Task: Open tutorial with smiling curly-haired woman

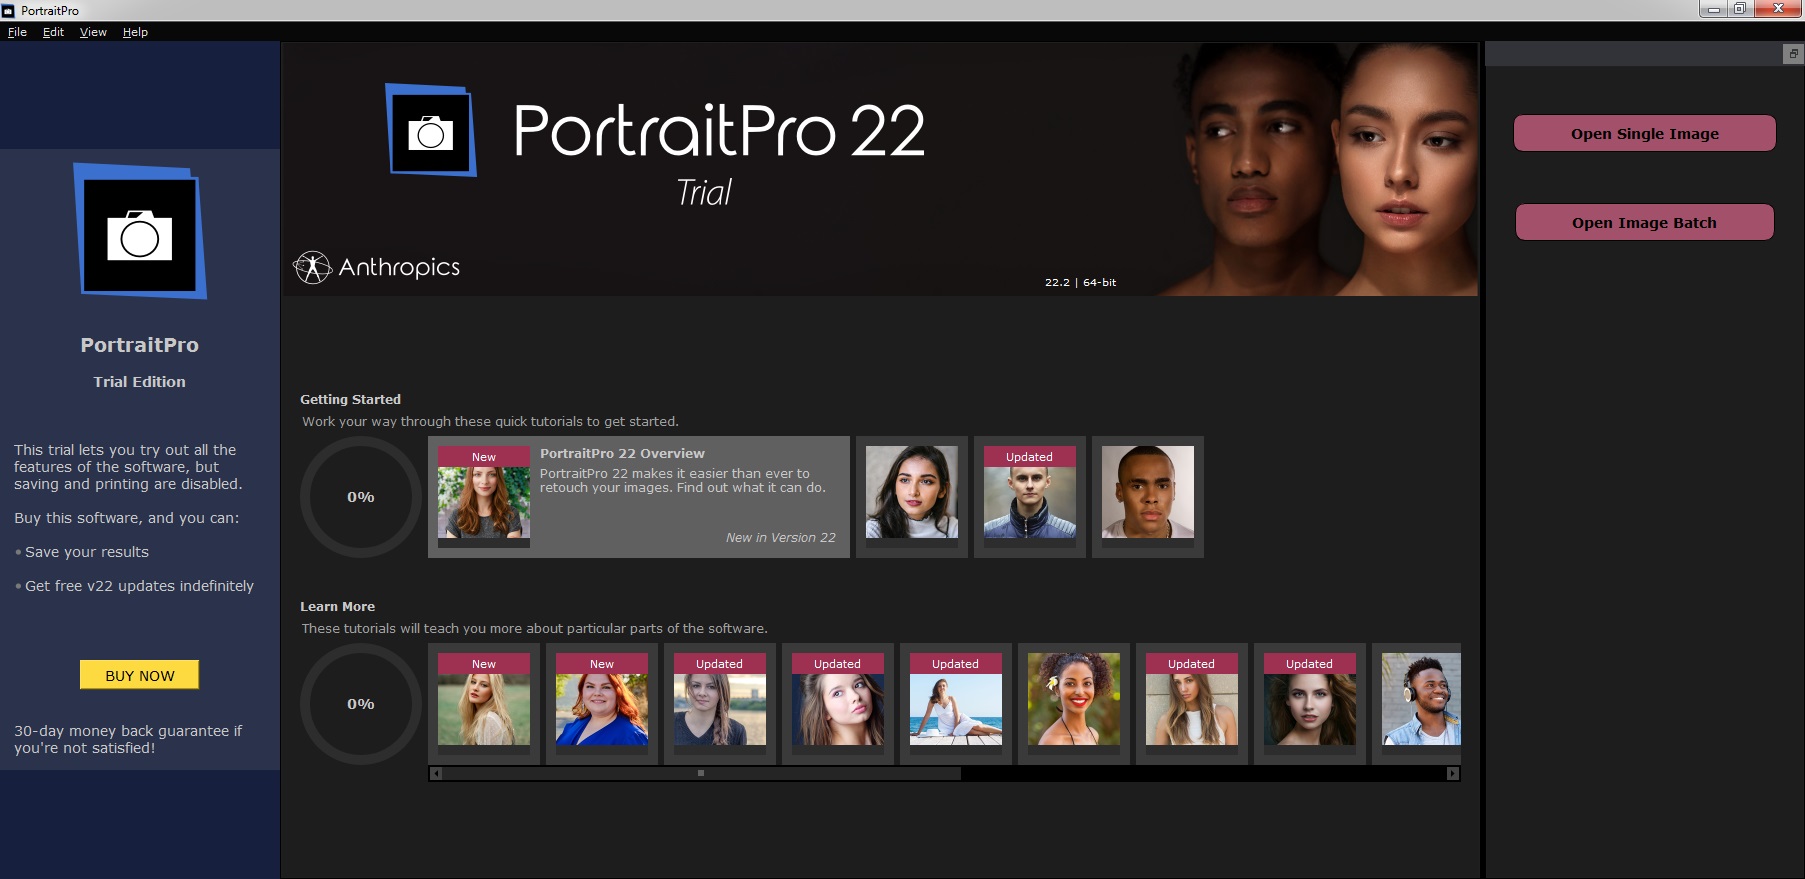Action: (x=1074, y=704)
